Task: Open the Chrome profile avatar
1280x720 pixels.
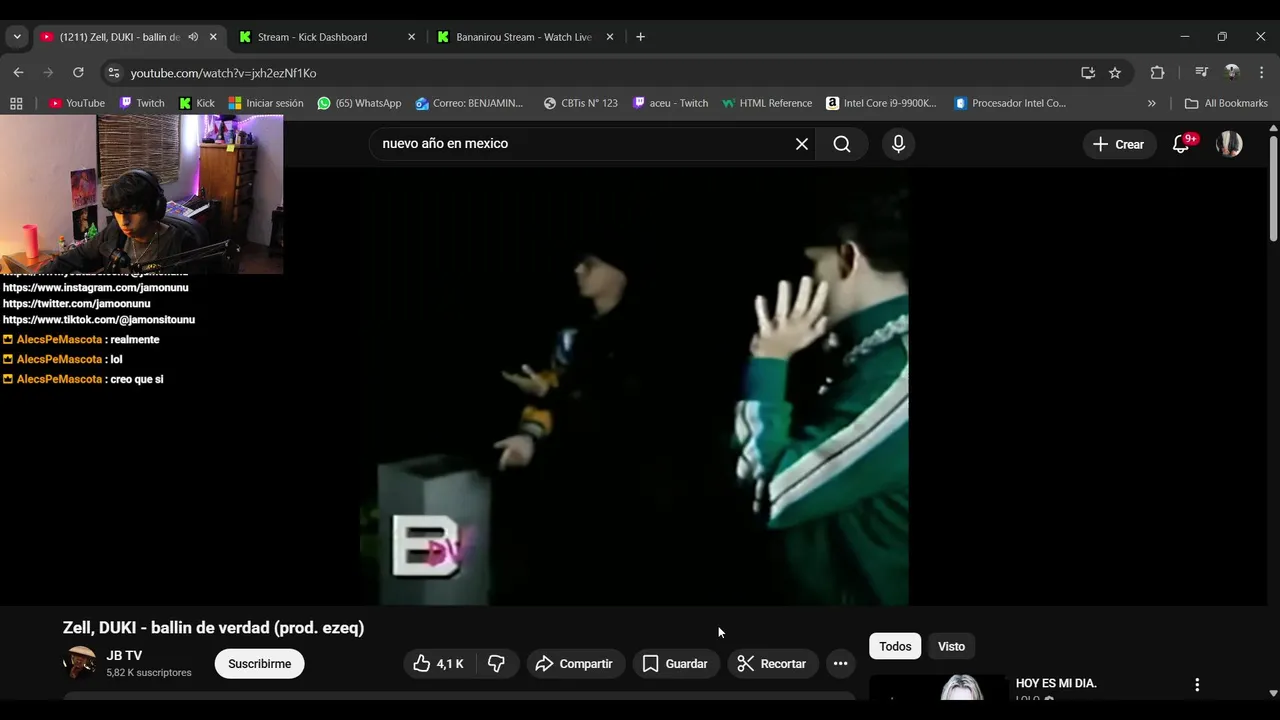Action: click(1232, 73)
